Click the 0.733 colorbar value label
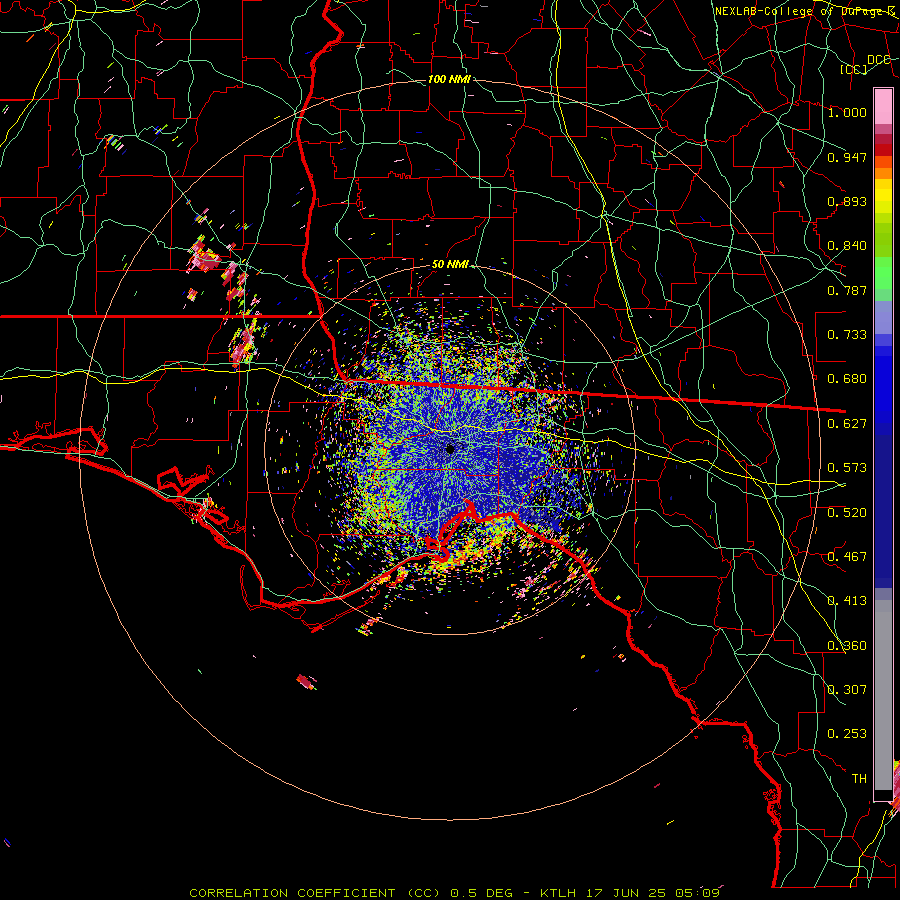The height and width of the screenshot is (900, 900). 847,335
